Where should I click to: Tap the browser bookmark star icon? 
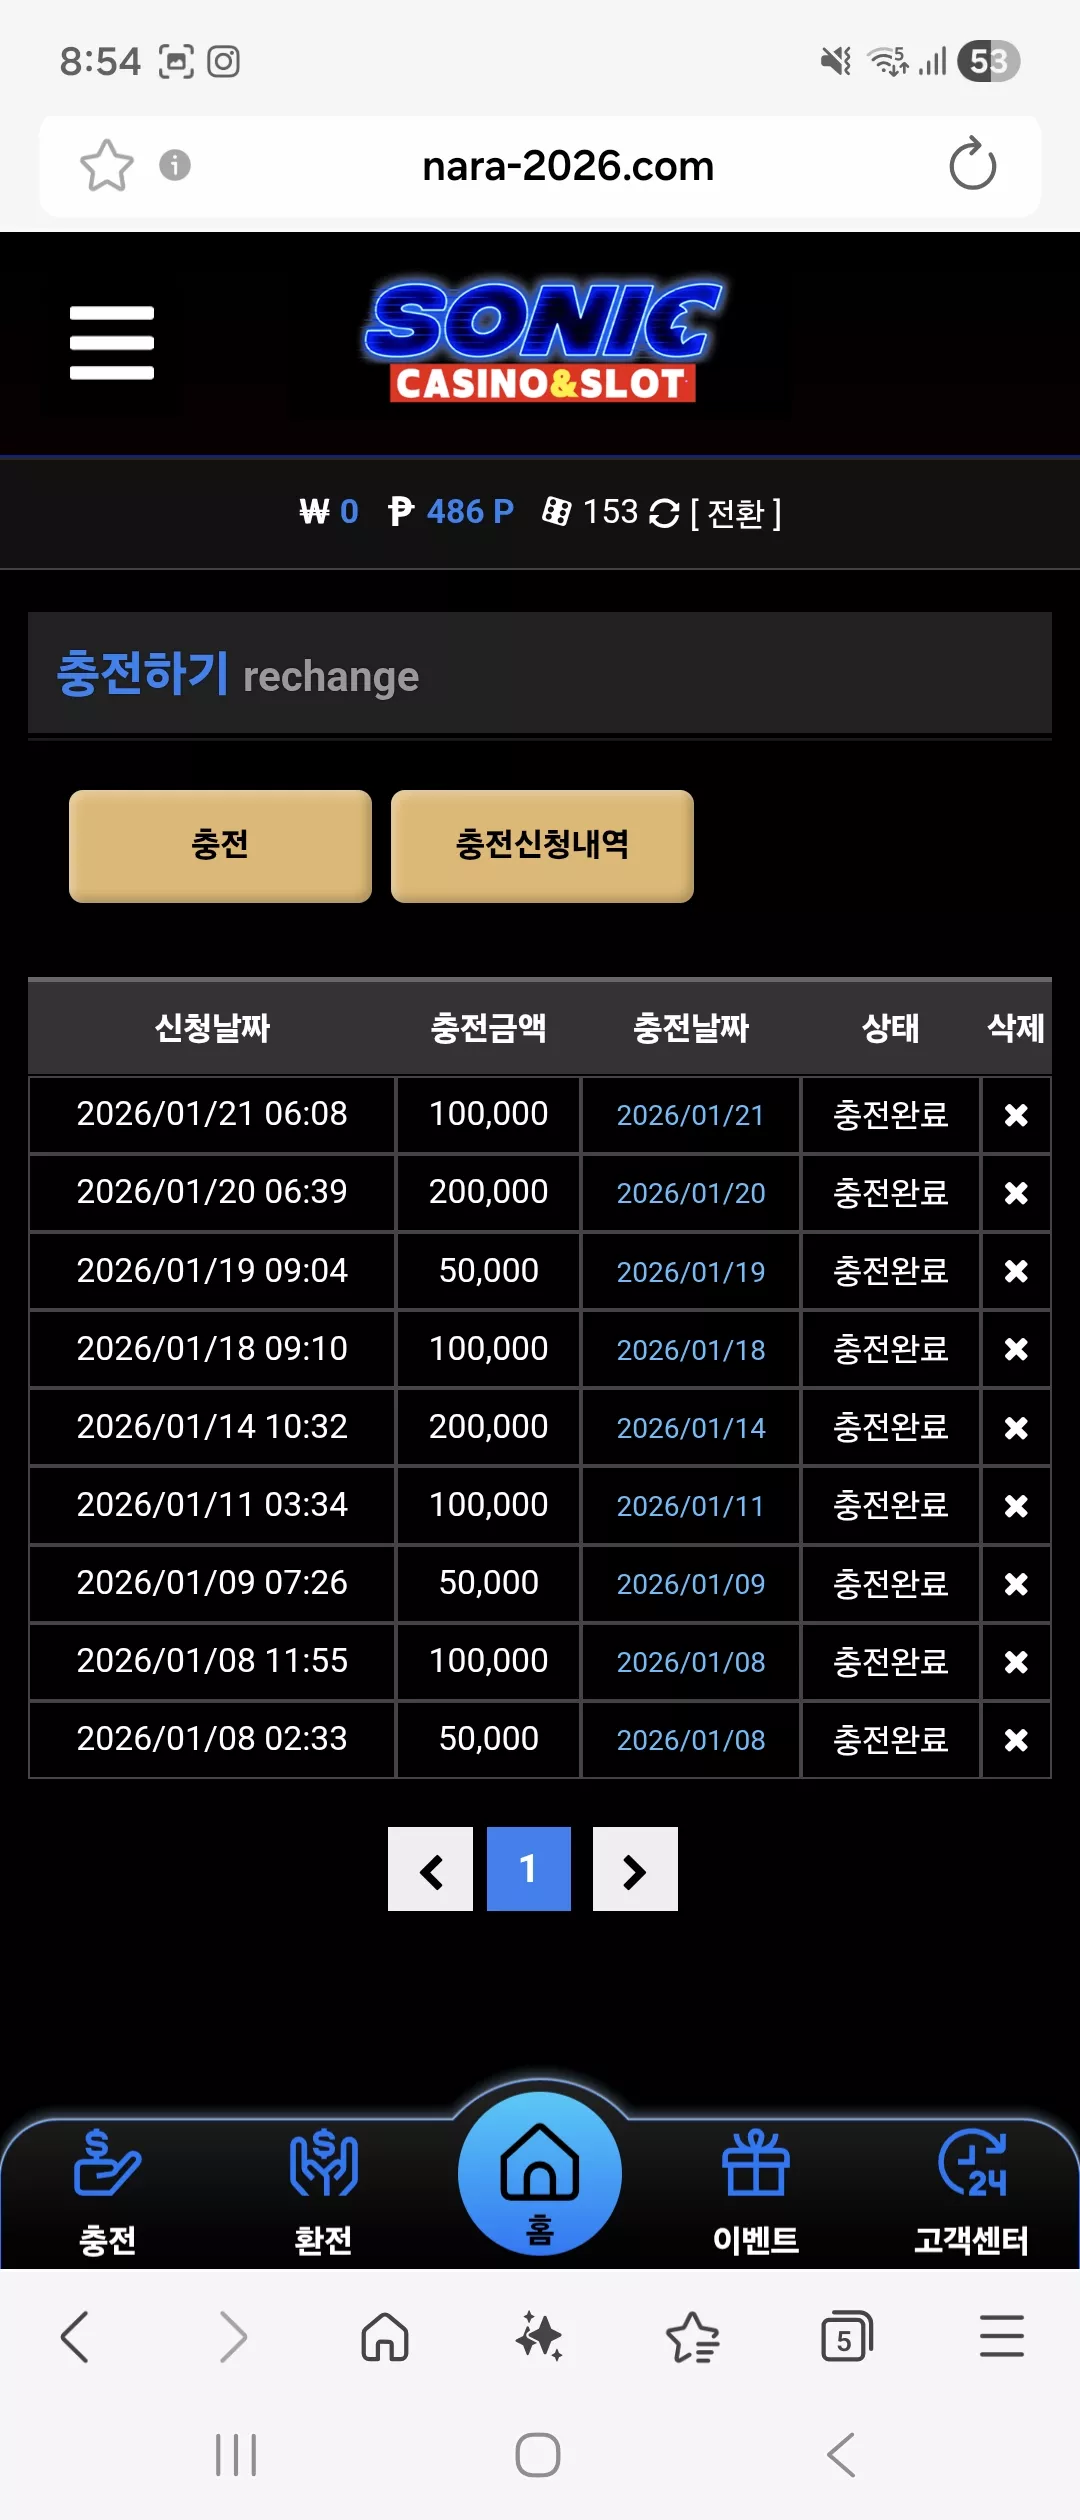point(106,165)
